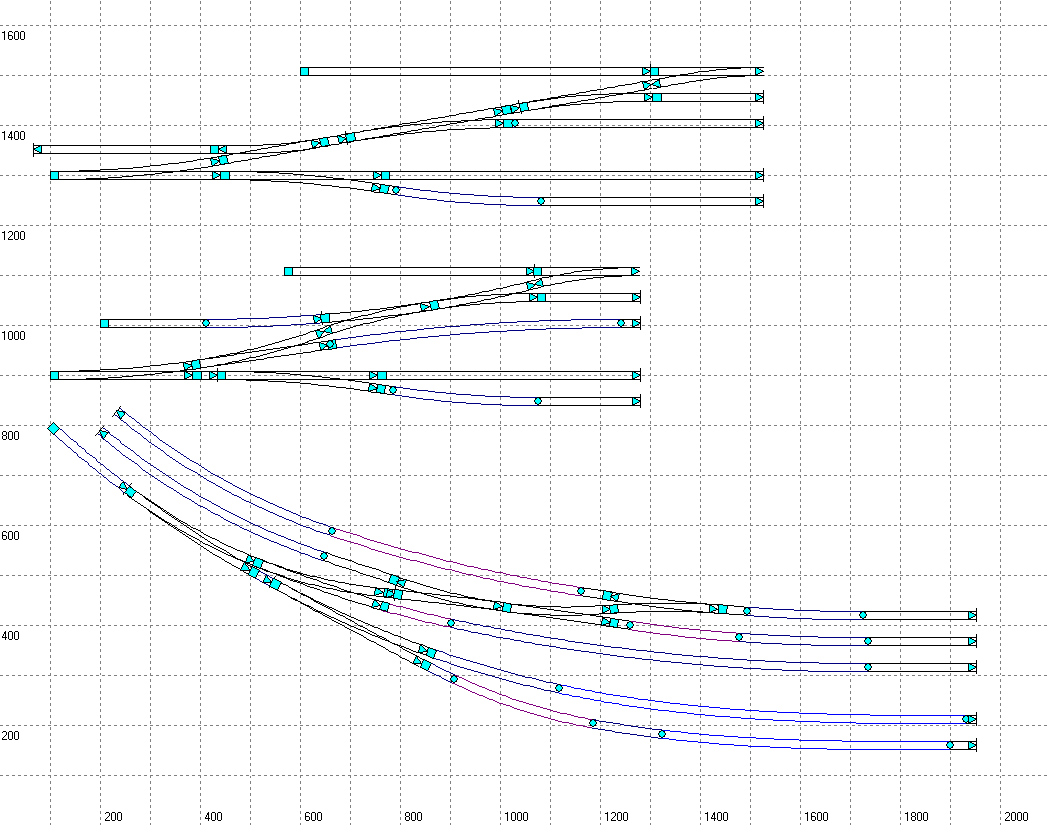This screenshot has height=825, width=1050.
Task: Select the vertical scale's 1400 label
Action: pos(13,136)
